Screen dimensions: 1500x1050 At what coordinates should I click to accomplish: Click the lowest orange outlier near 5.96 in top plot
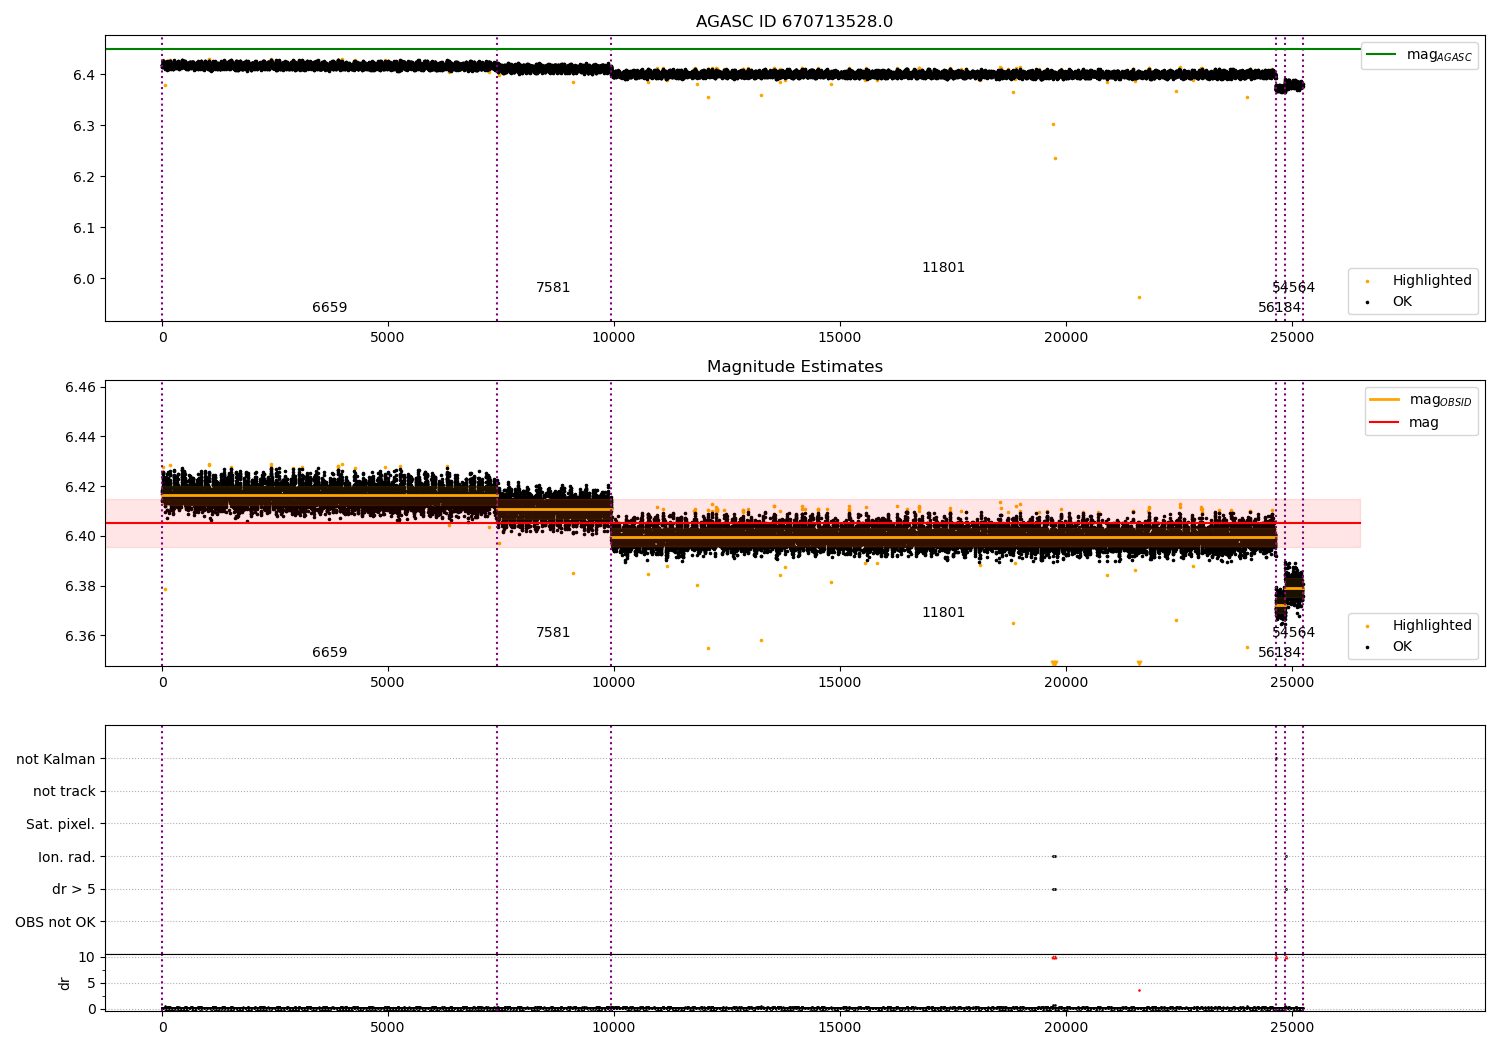coord(1139,297)
